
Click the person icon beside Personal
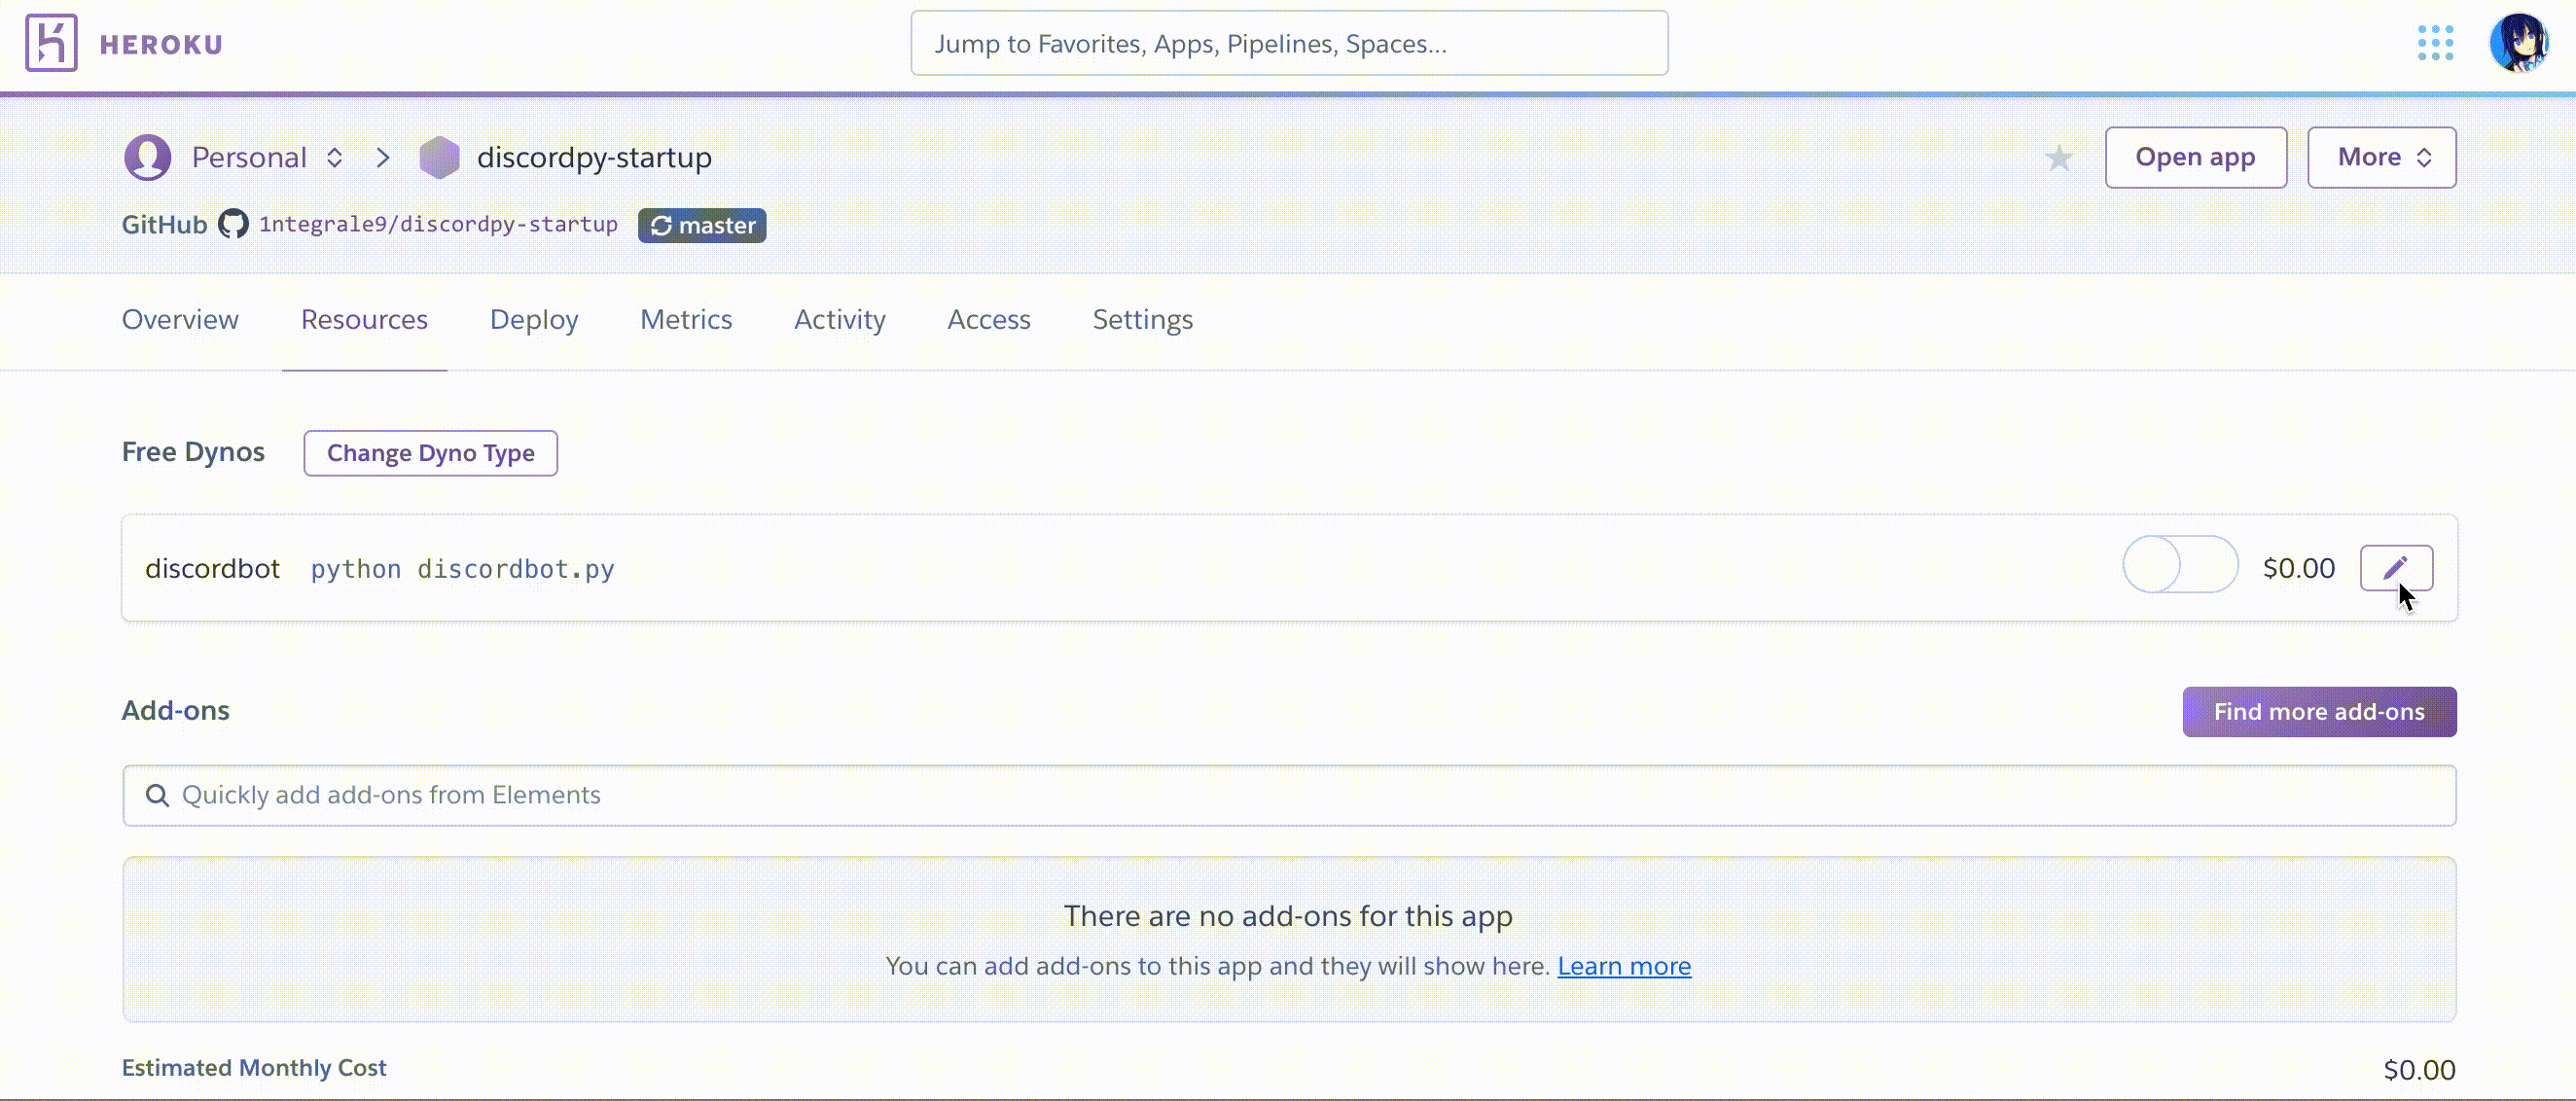pos(147,156)
